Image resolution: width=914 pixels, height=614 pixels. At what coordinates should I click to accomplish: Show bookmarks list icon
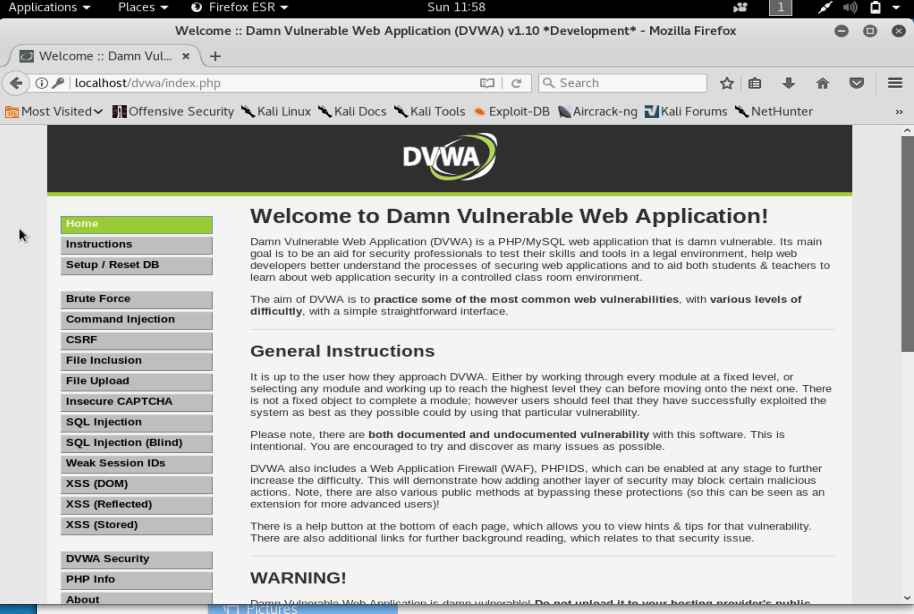(x=755, y=83)
